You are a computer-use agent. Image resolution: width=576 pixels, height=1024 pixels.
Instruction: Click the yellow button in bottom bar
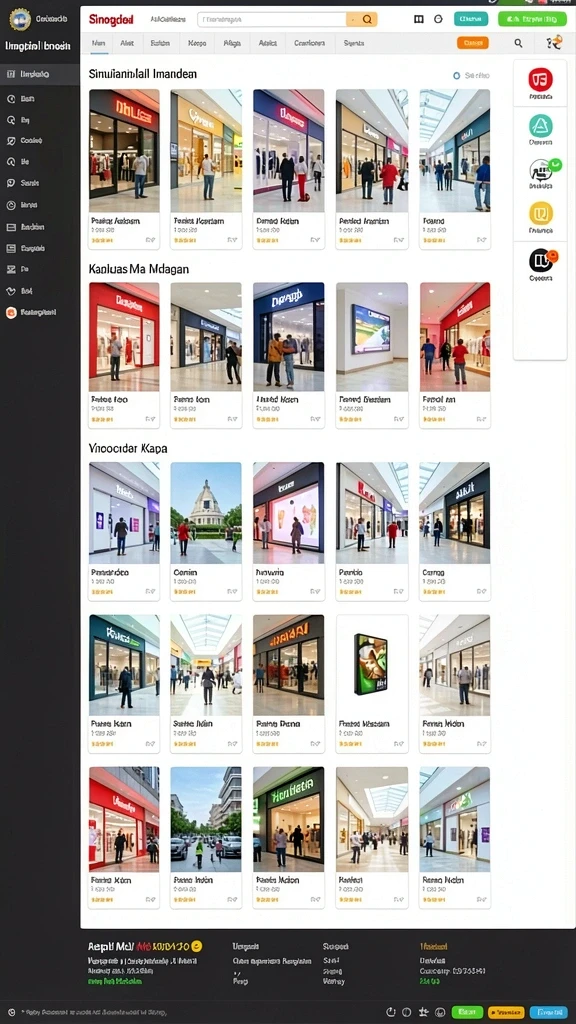(x=506, y=1012)
